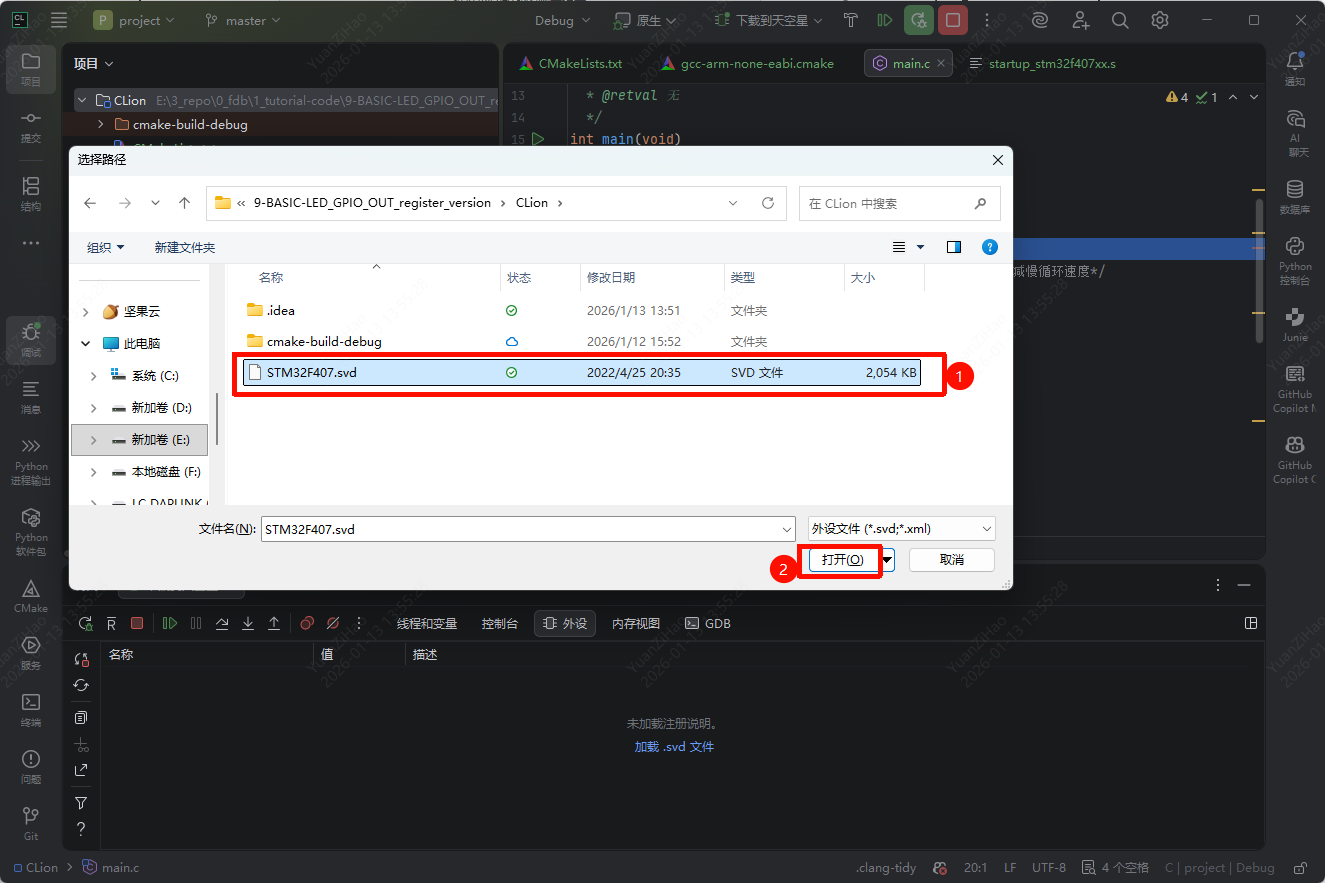The height and width of the screenshot is (883, 1325).
Task: Click the search box in CLion folder
Action: (x=890, y=203)
